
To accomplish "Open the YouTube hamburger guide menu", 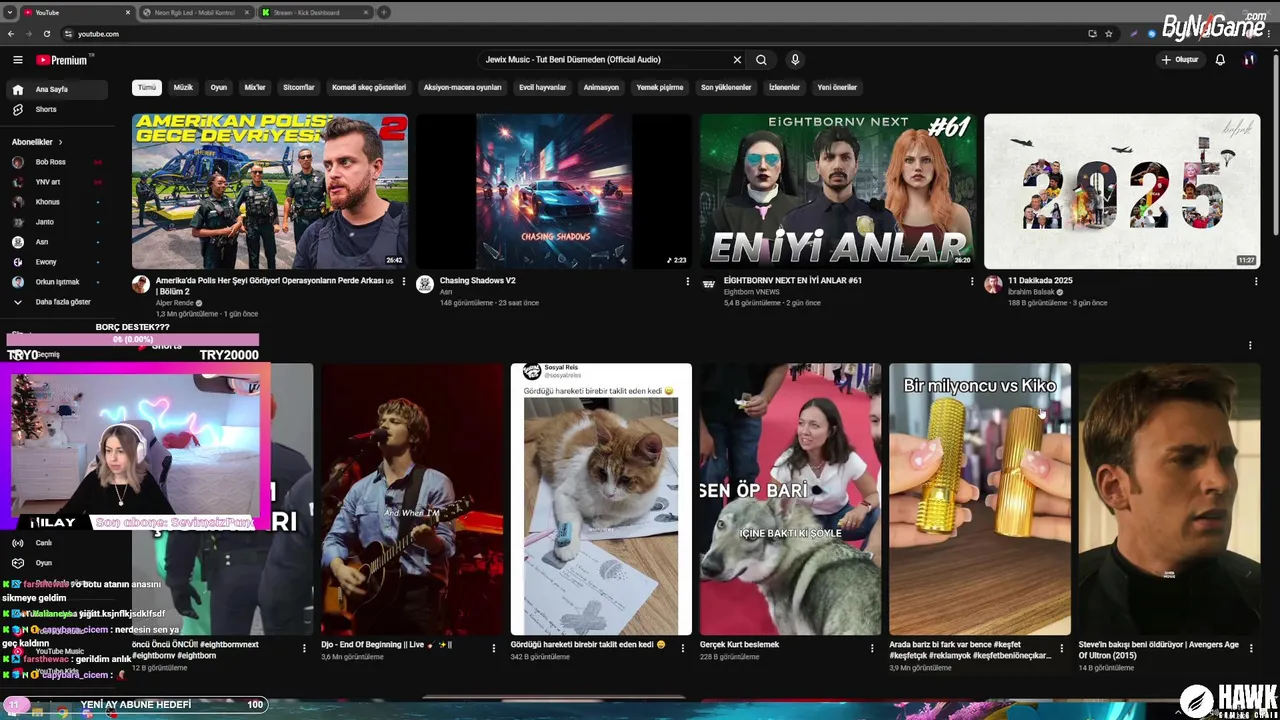I will 17,60.
